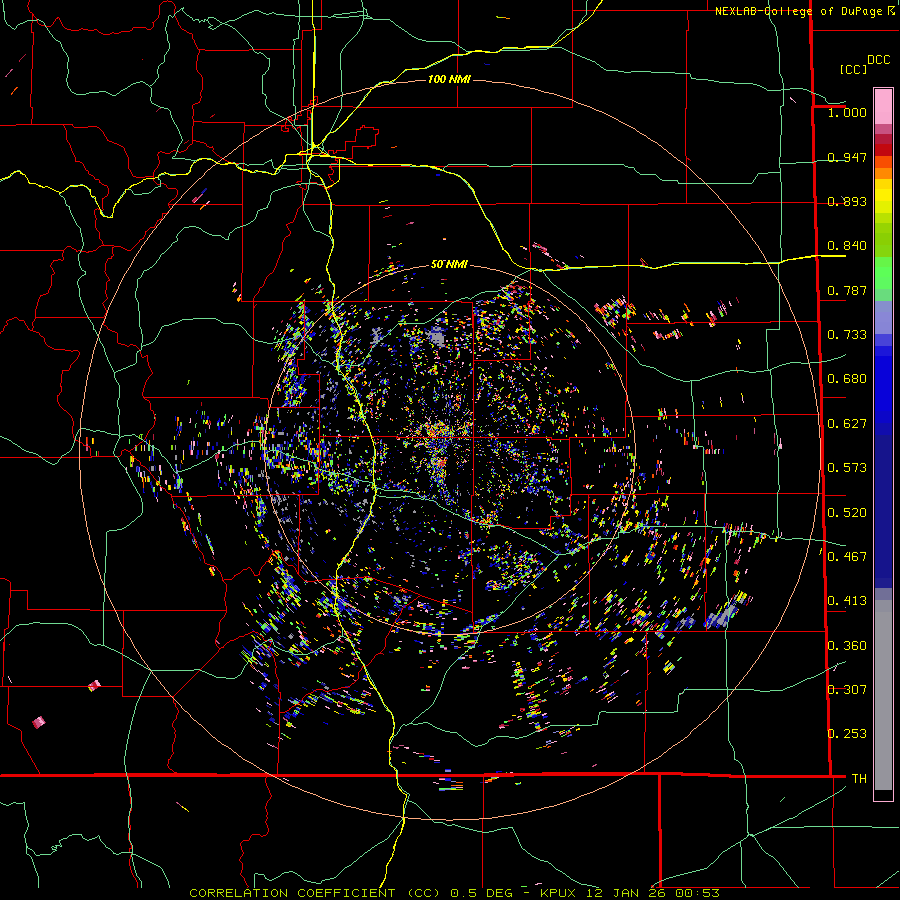Click the DCC product label
The width and height of the screenshot is (900, 900).
(x=879, y=60)
